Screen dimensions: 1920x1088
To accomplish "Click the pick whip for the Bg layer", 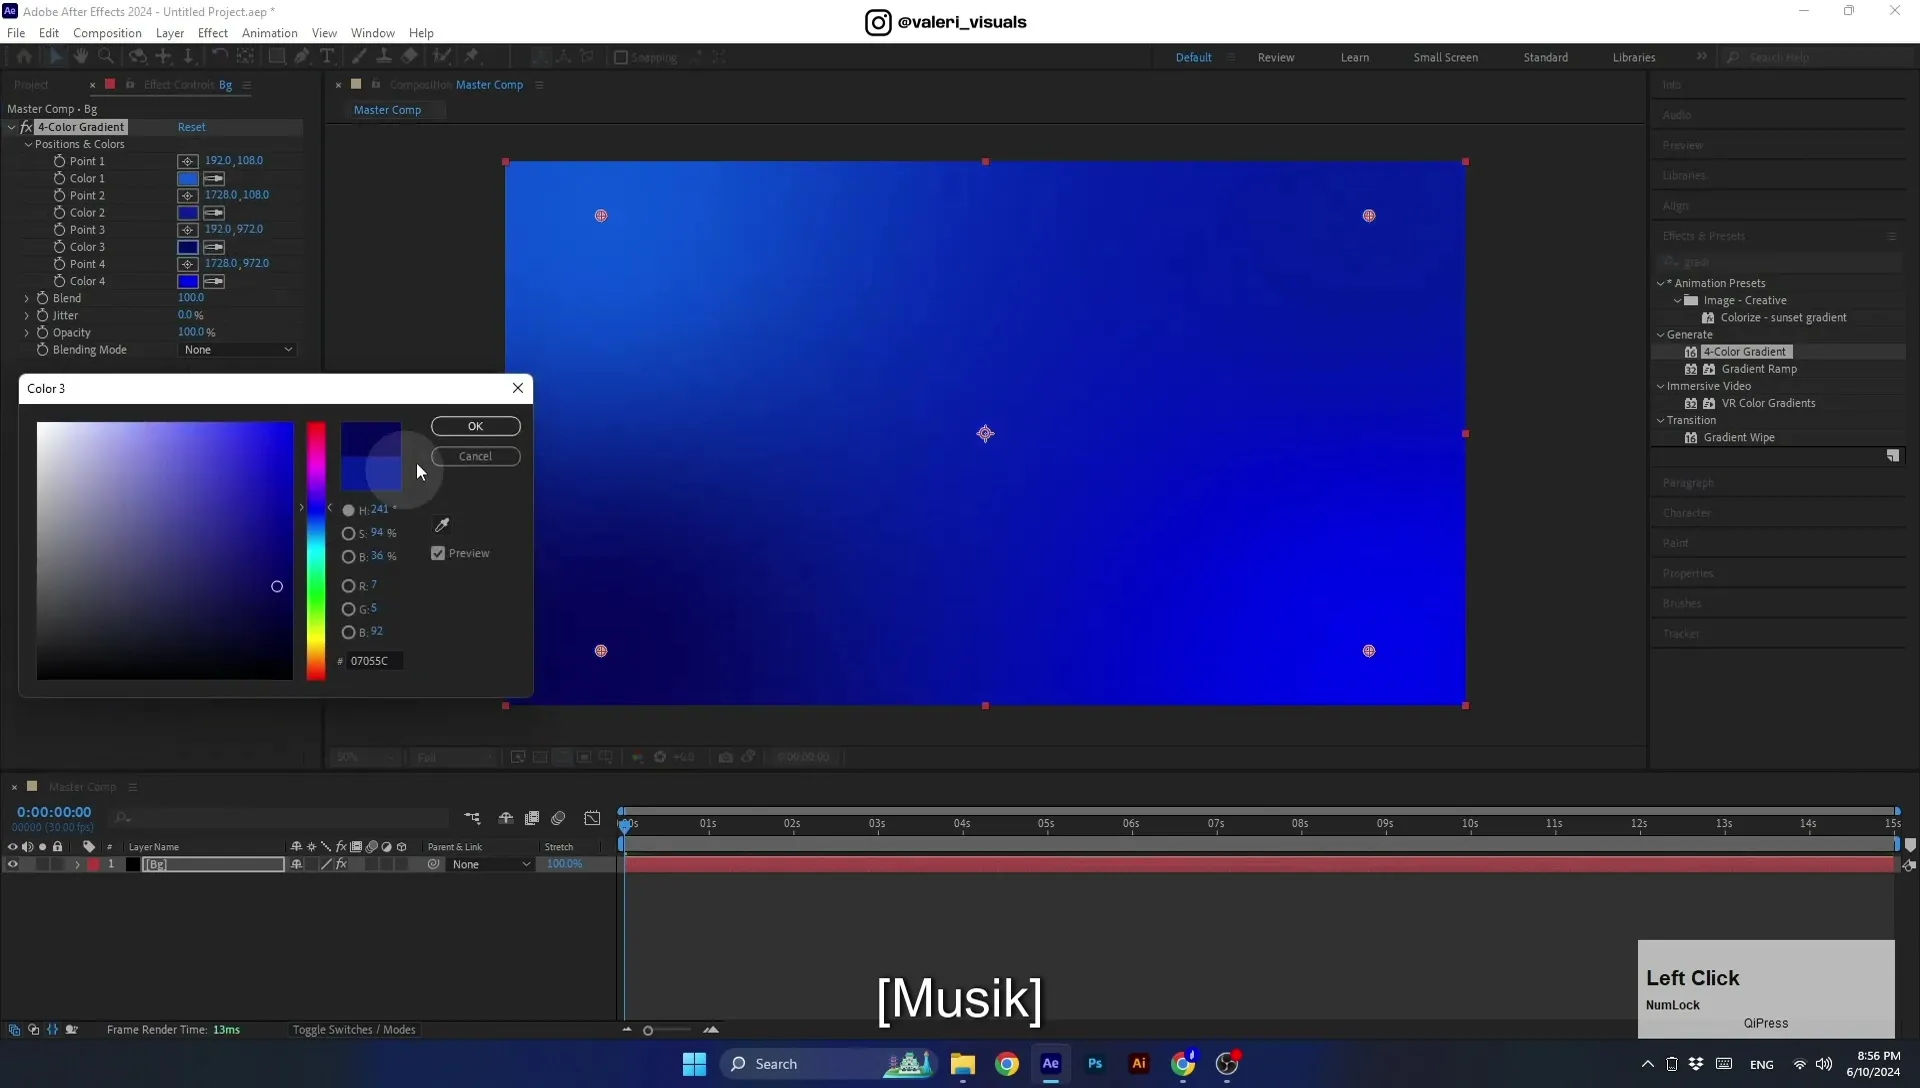I will pyautogui.click(x=433, y=864).
